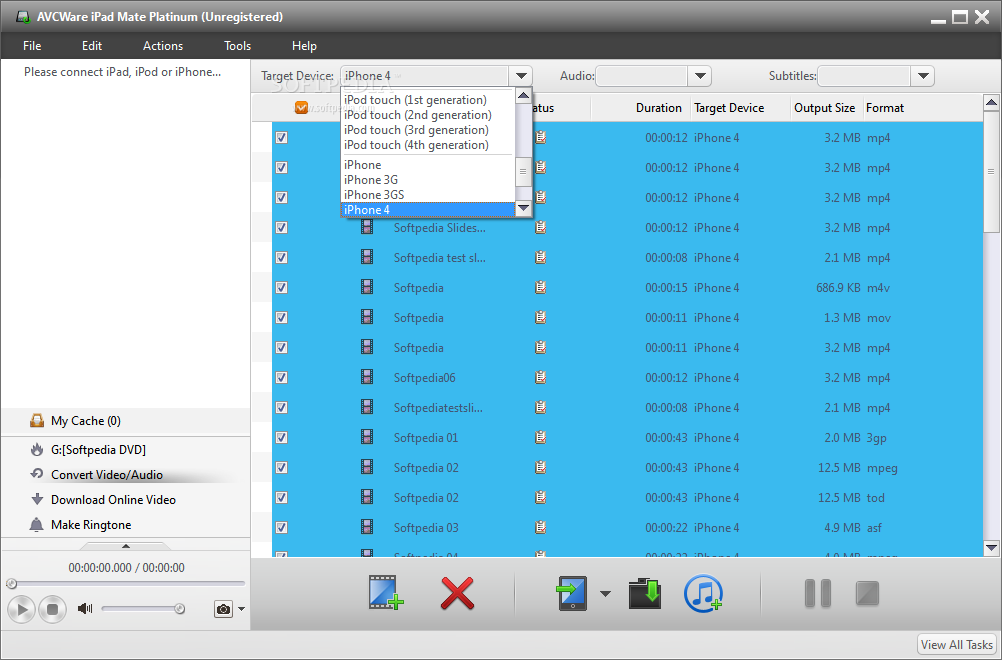
Task: Uncheck the Softpedia 01 row checkbox
Action: [x=281, y=438]
